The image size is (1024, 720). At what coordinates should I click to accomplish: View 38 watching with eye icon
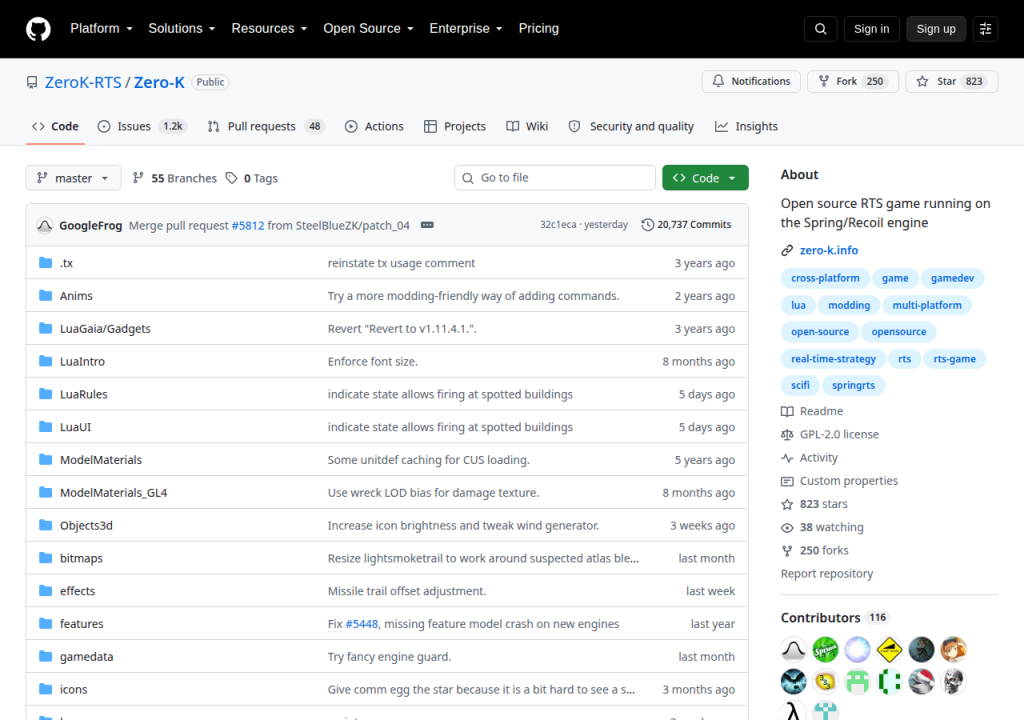[822, 527]
